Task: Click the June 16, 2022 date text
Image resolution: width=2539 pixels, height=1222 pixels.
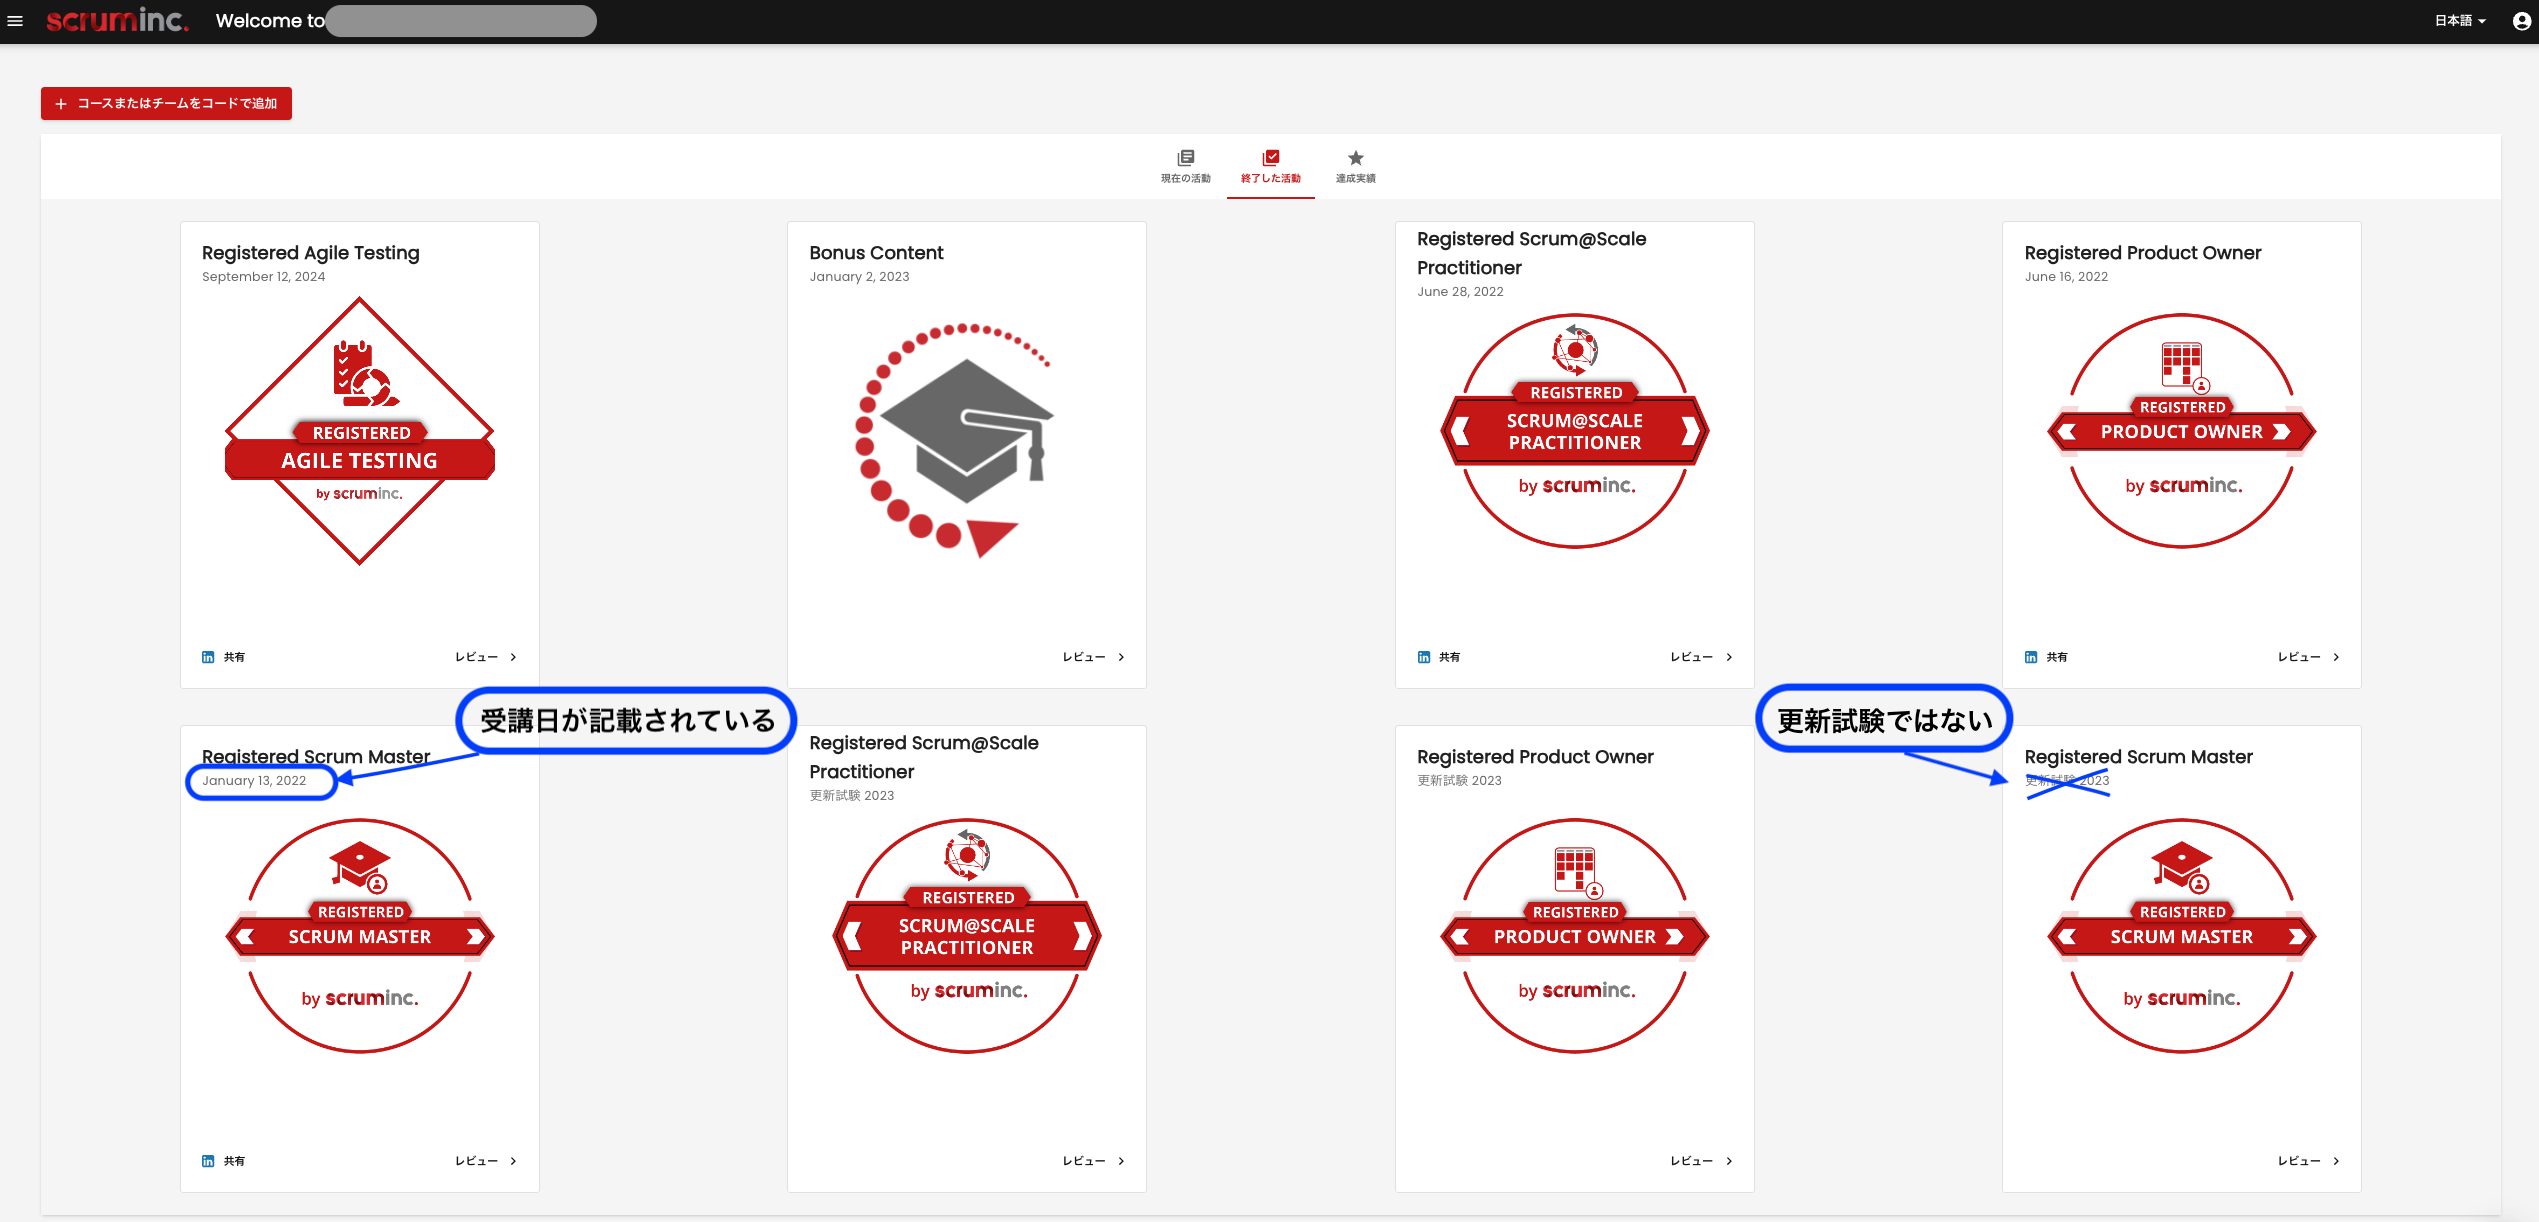Action: coord(2066,277)
